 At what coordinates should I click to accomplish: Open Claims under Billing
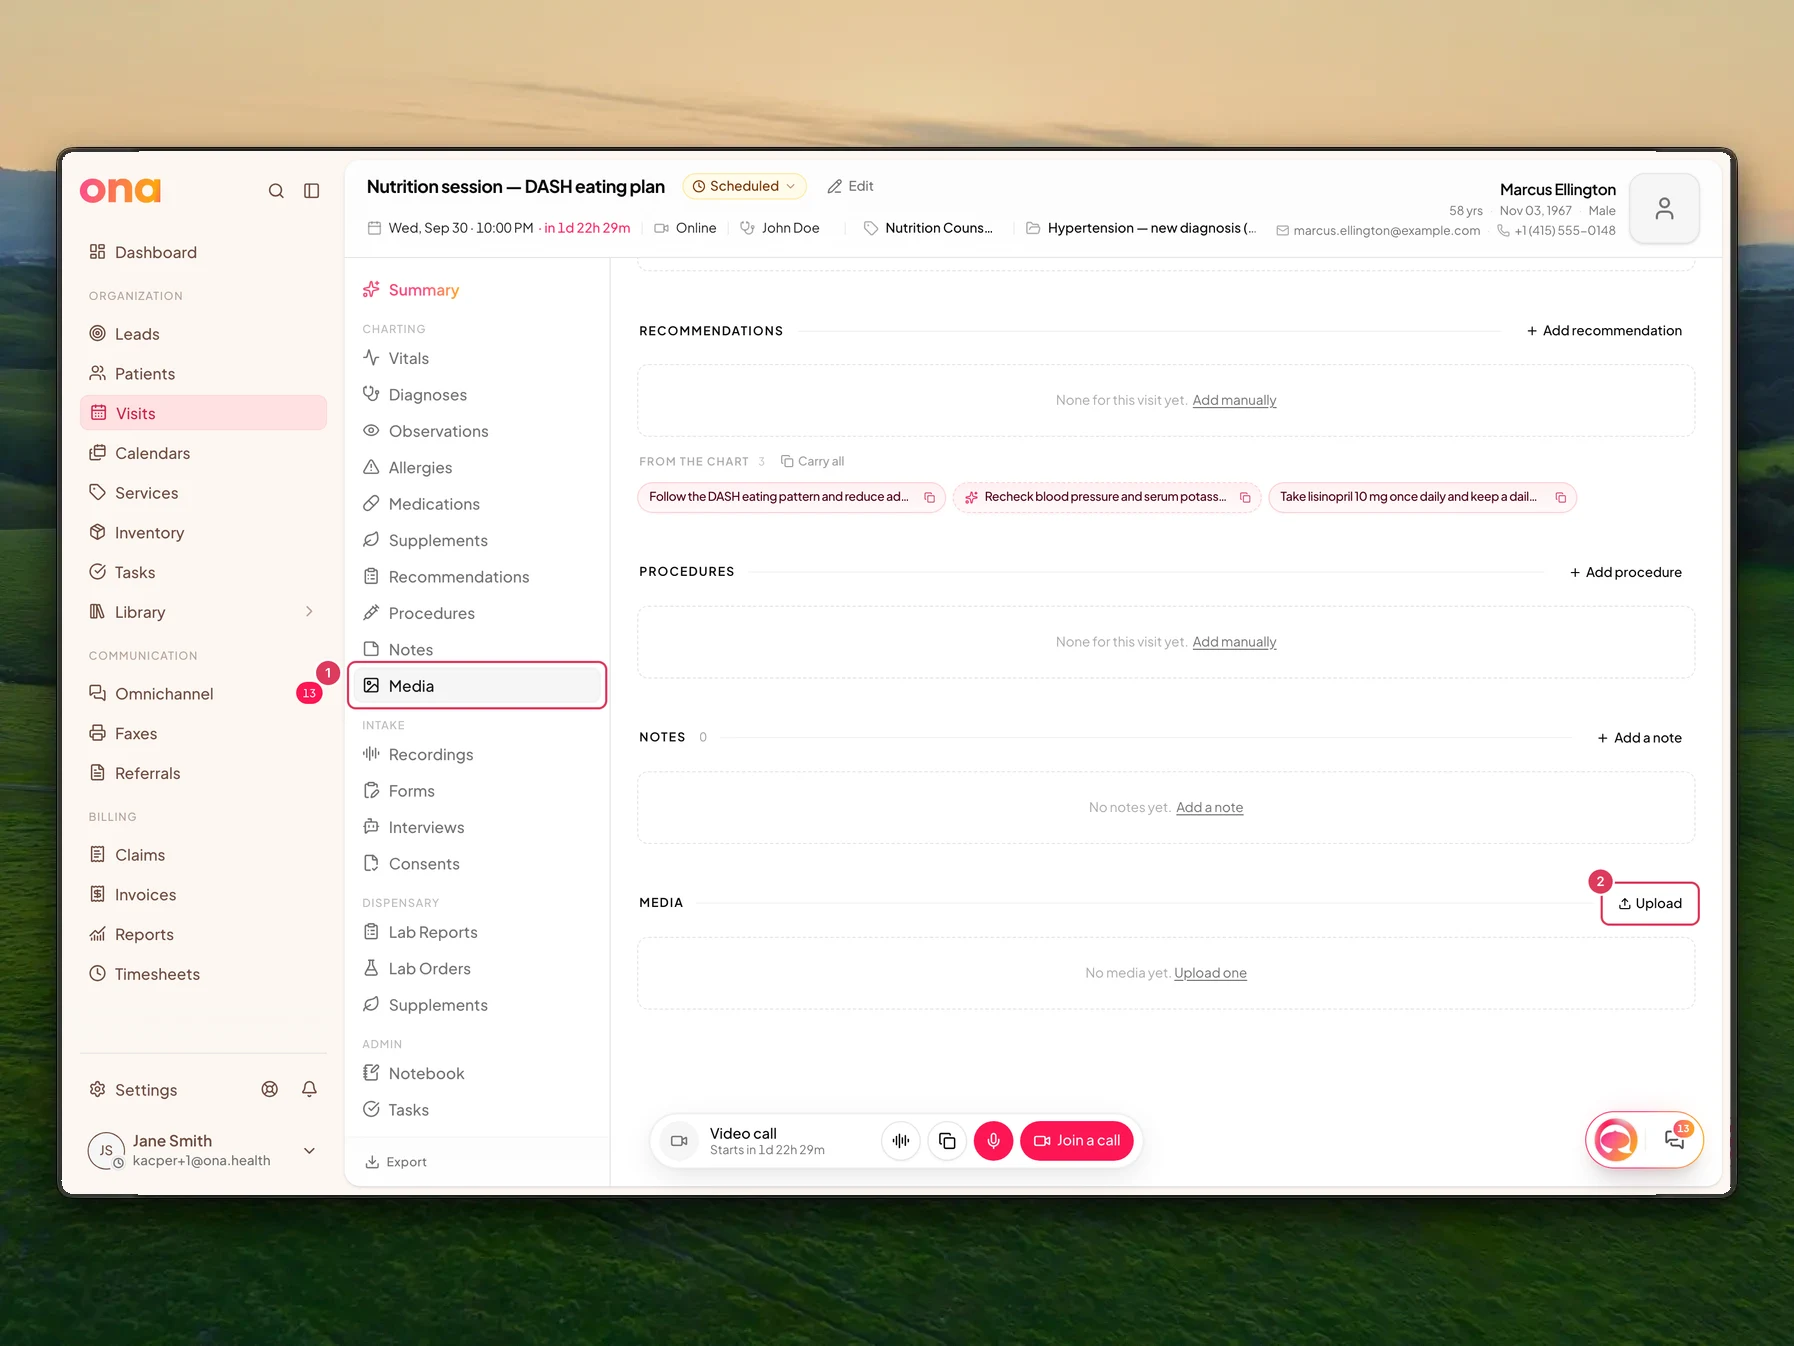point(203,855)
